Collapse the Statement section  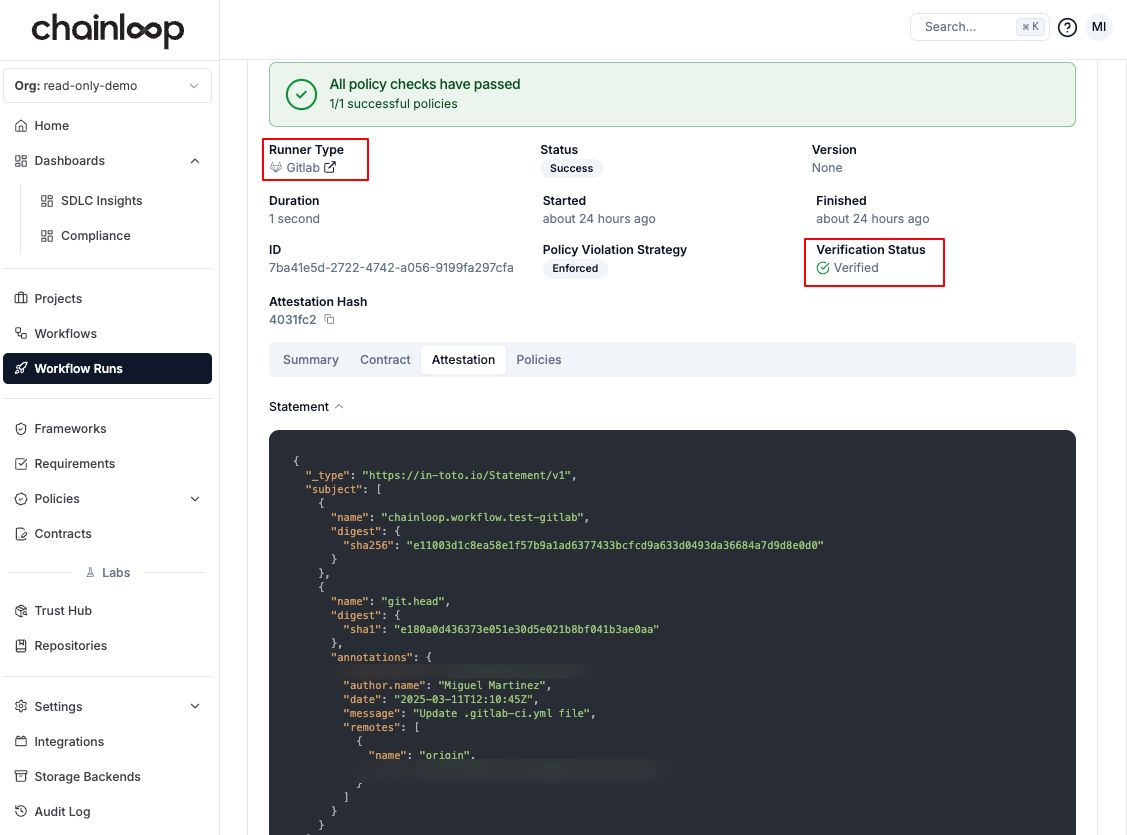click(x=338, y=407)
